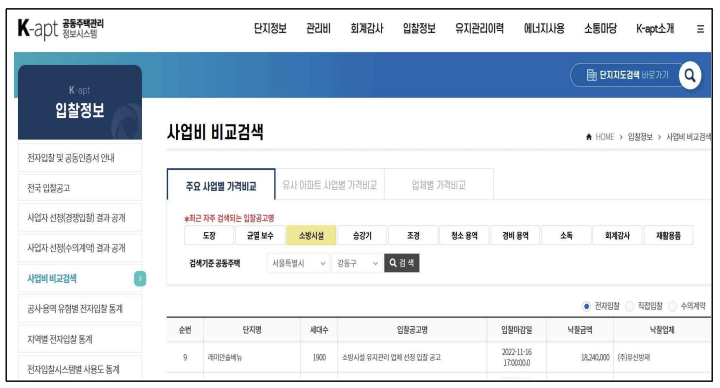Open the 관리비 menu
720x388 pixels.
click(318, 28)
